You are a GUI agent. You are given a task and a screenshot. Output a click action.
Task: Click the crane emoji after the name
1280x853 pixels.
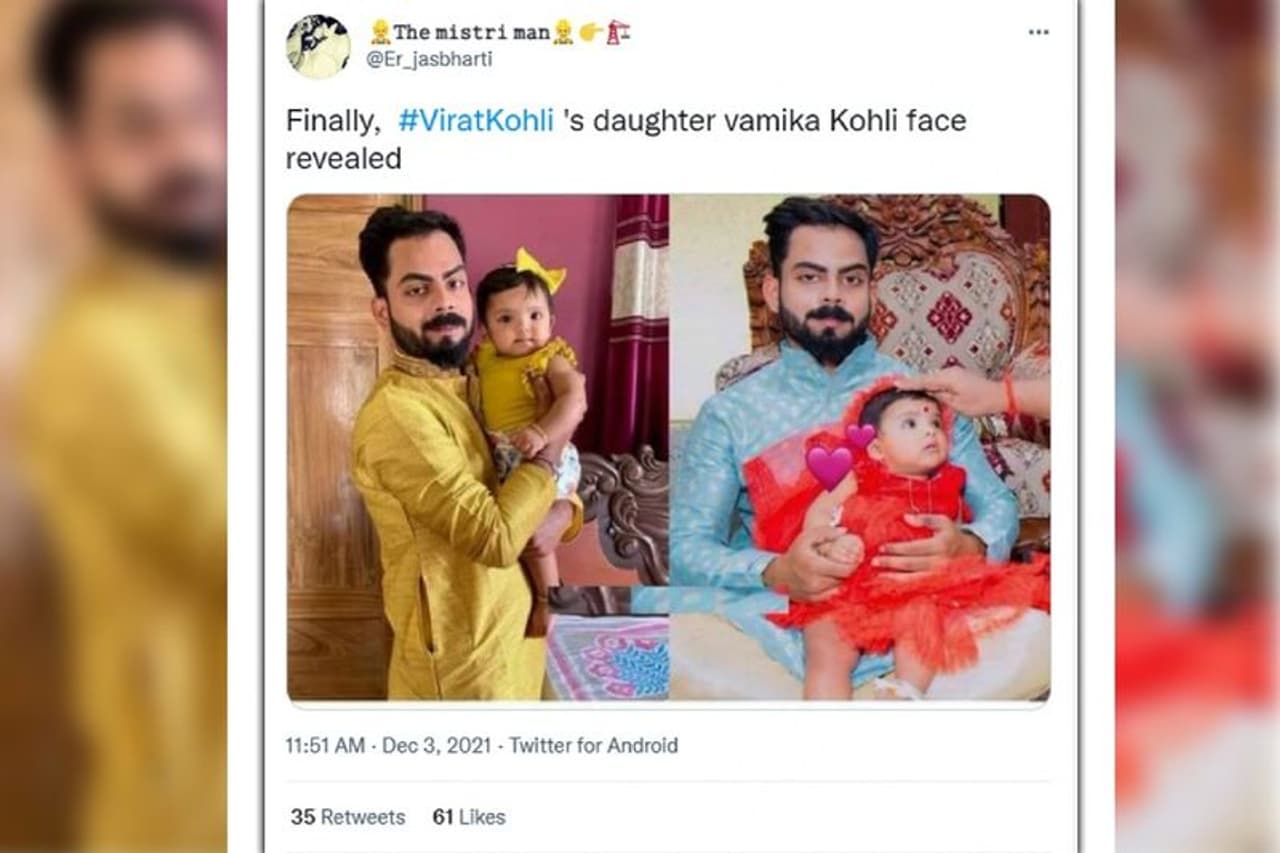(618, 32)
